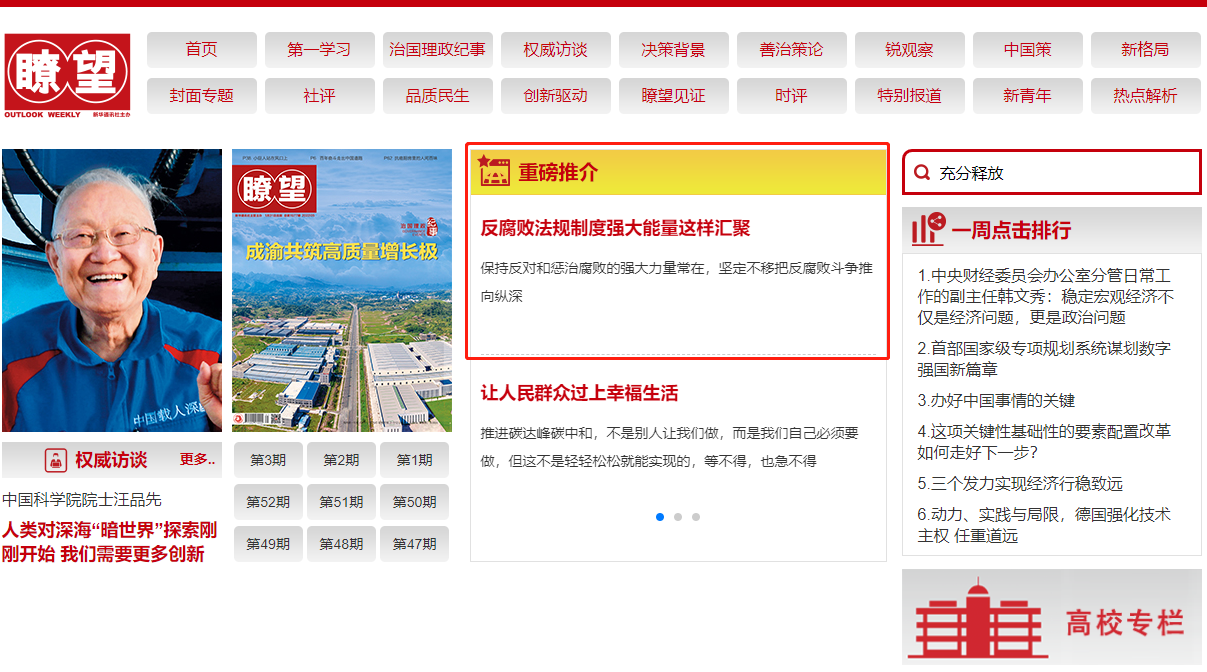Click the 重磅推介 star calendar icon

(493, 171)
